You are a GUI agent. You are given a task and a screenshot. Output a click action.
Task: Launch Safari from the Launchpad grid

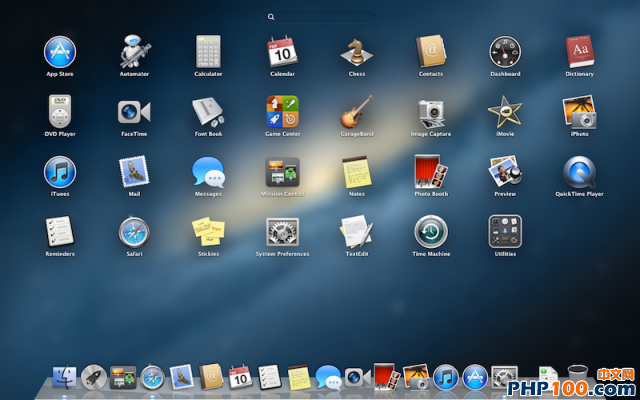(134, 232)
